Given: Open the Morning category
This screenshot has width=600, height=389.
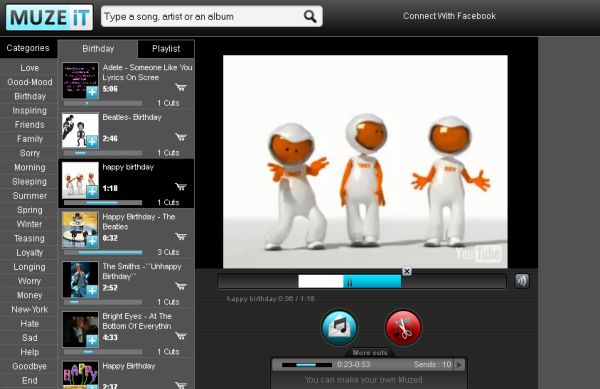Looking at the screenshot, I should pos(29,168).
